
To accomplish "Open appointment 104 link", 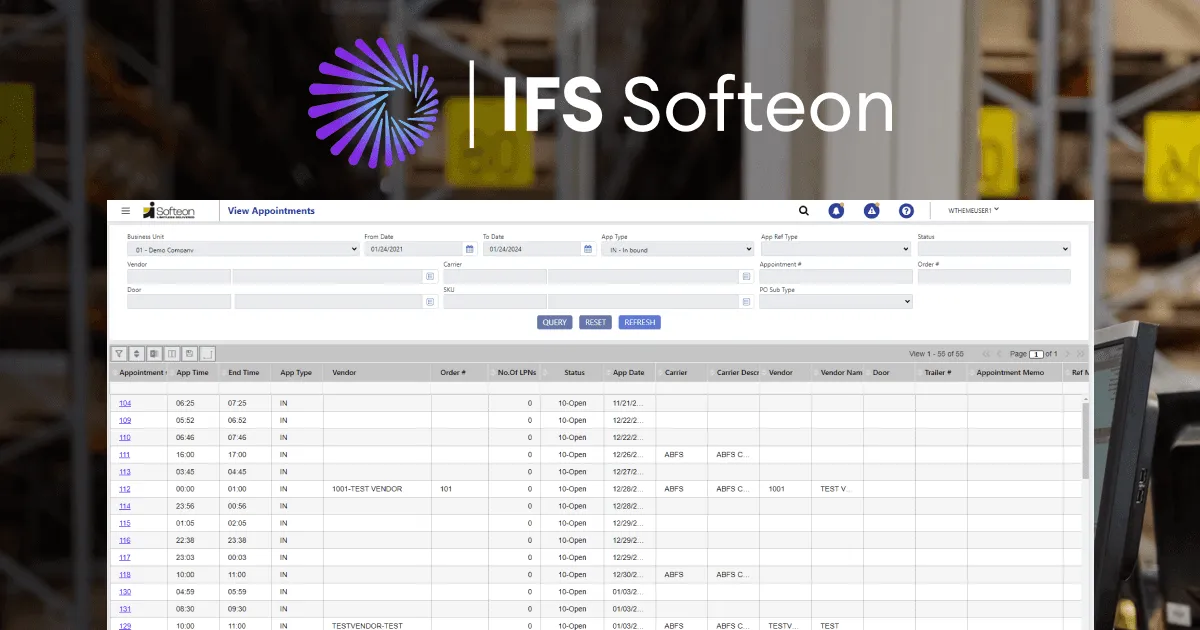I will pyautogui.click(x=125, y=403).
